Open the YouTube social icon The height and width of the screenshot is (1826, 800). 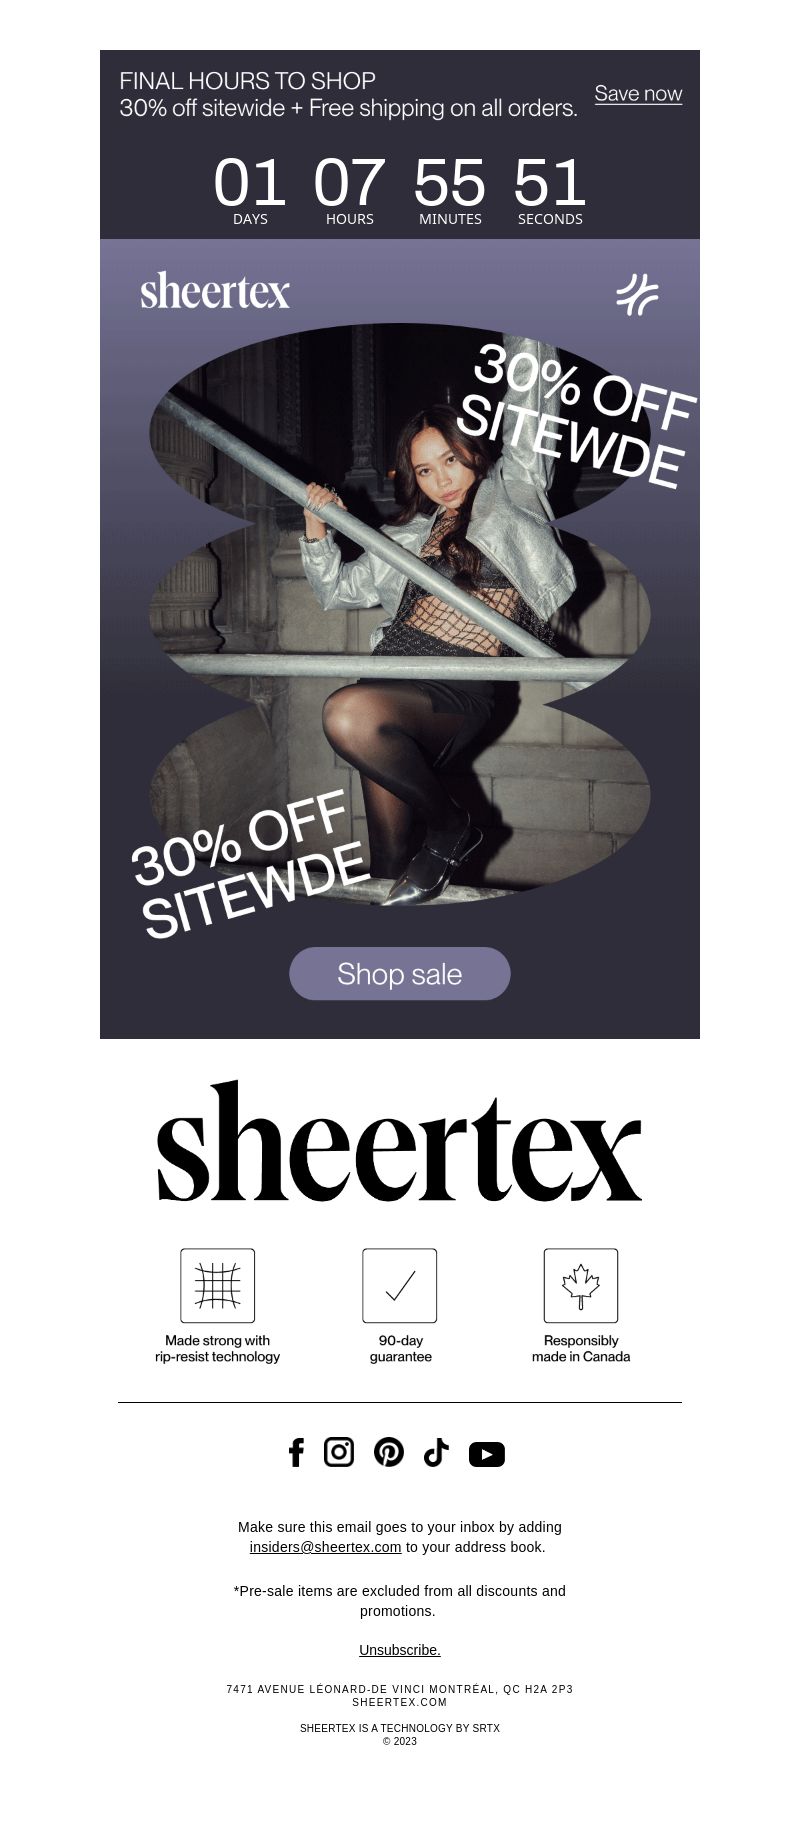coord(487,1454)
